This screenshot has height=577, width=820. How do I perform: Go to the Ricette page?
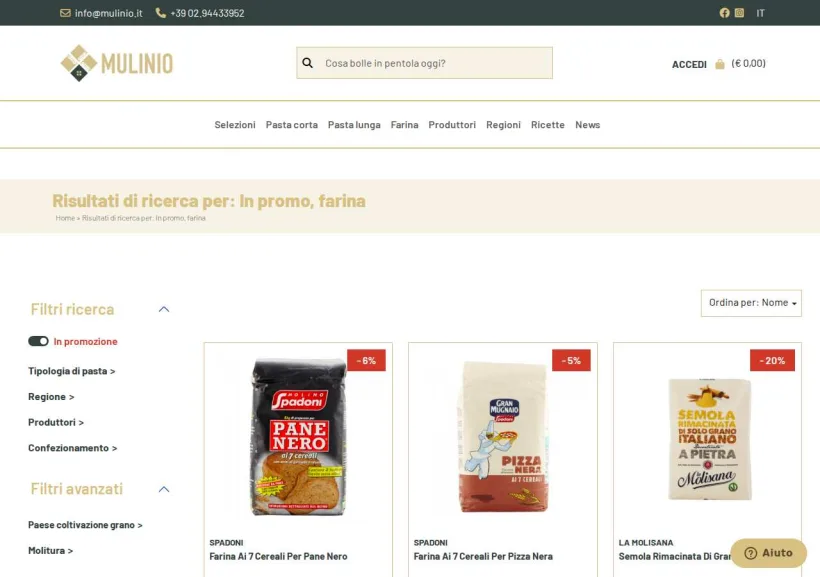coord(548,125)
